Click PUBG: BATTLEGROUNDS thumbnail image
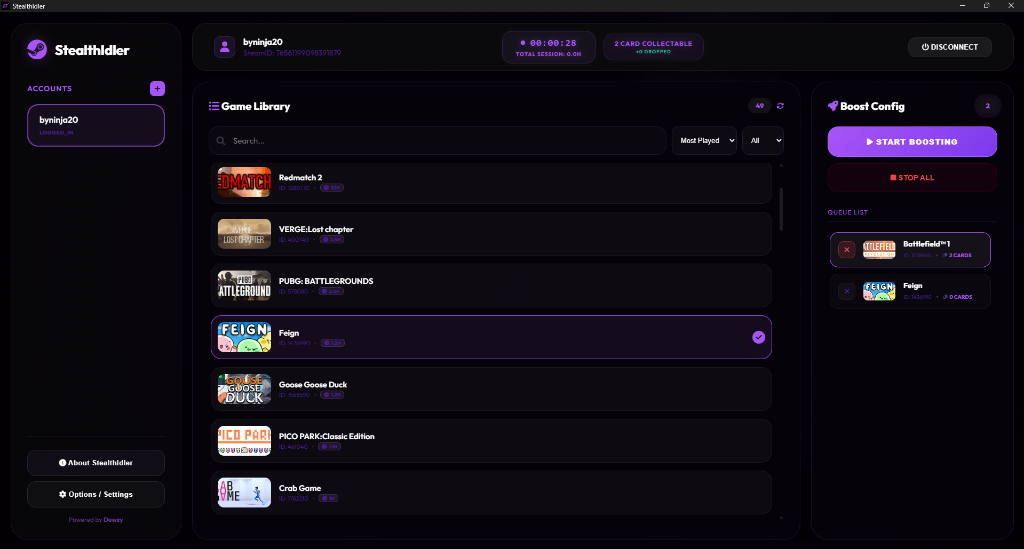 pyautogui.click(x=244, y=285)
